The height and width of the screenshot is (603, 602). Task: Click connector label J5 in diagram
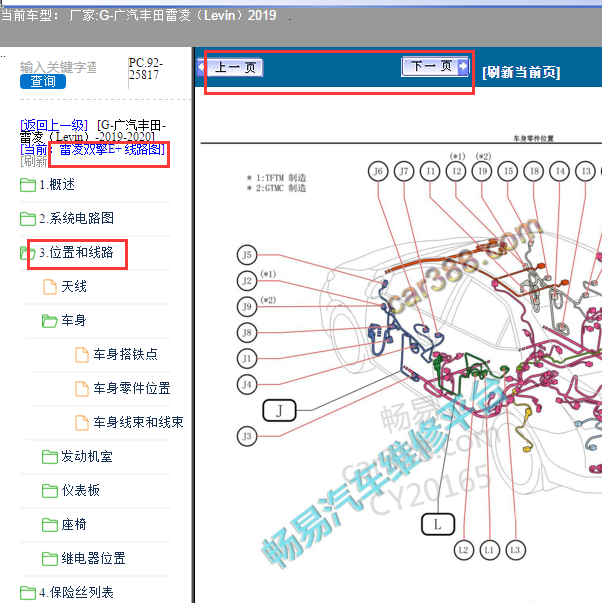click(247, 255)
